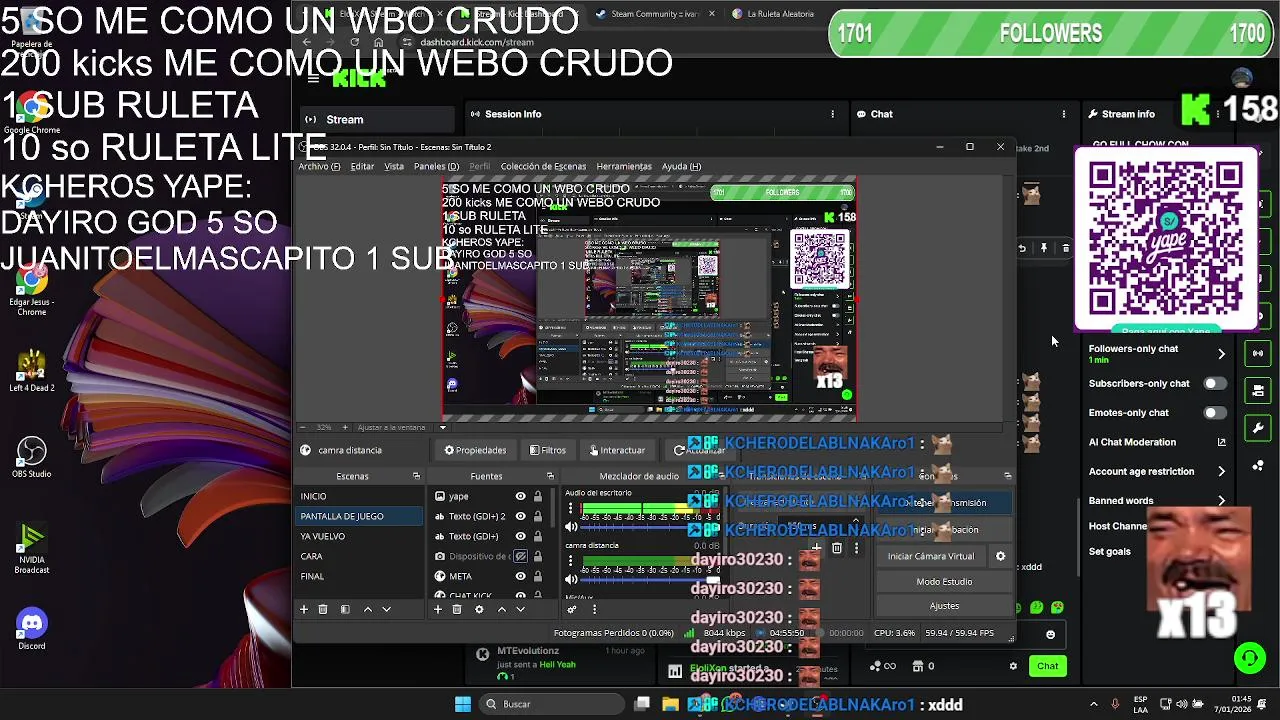Hide the META source
Viewport: 1280px width, 720px height.
pos(520,576)
